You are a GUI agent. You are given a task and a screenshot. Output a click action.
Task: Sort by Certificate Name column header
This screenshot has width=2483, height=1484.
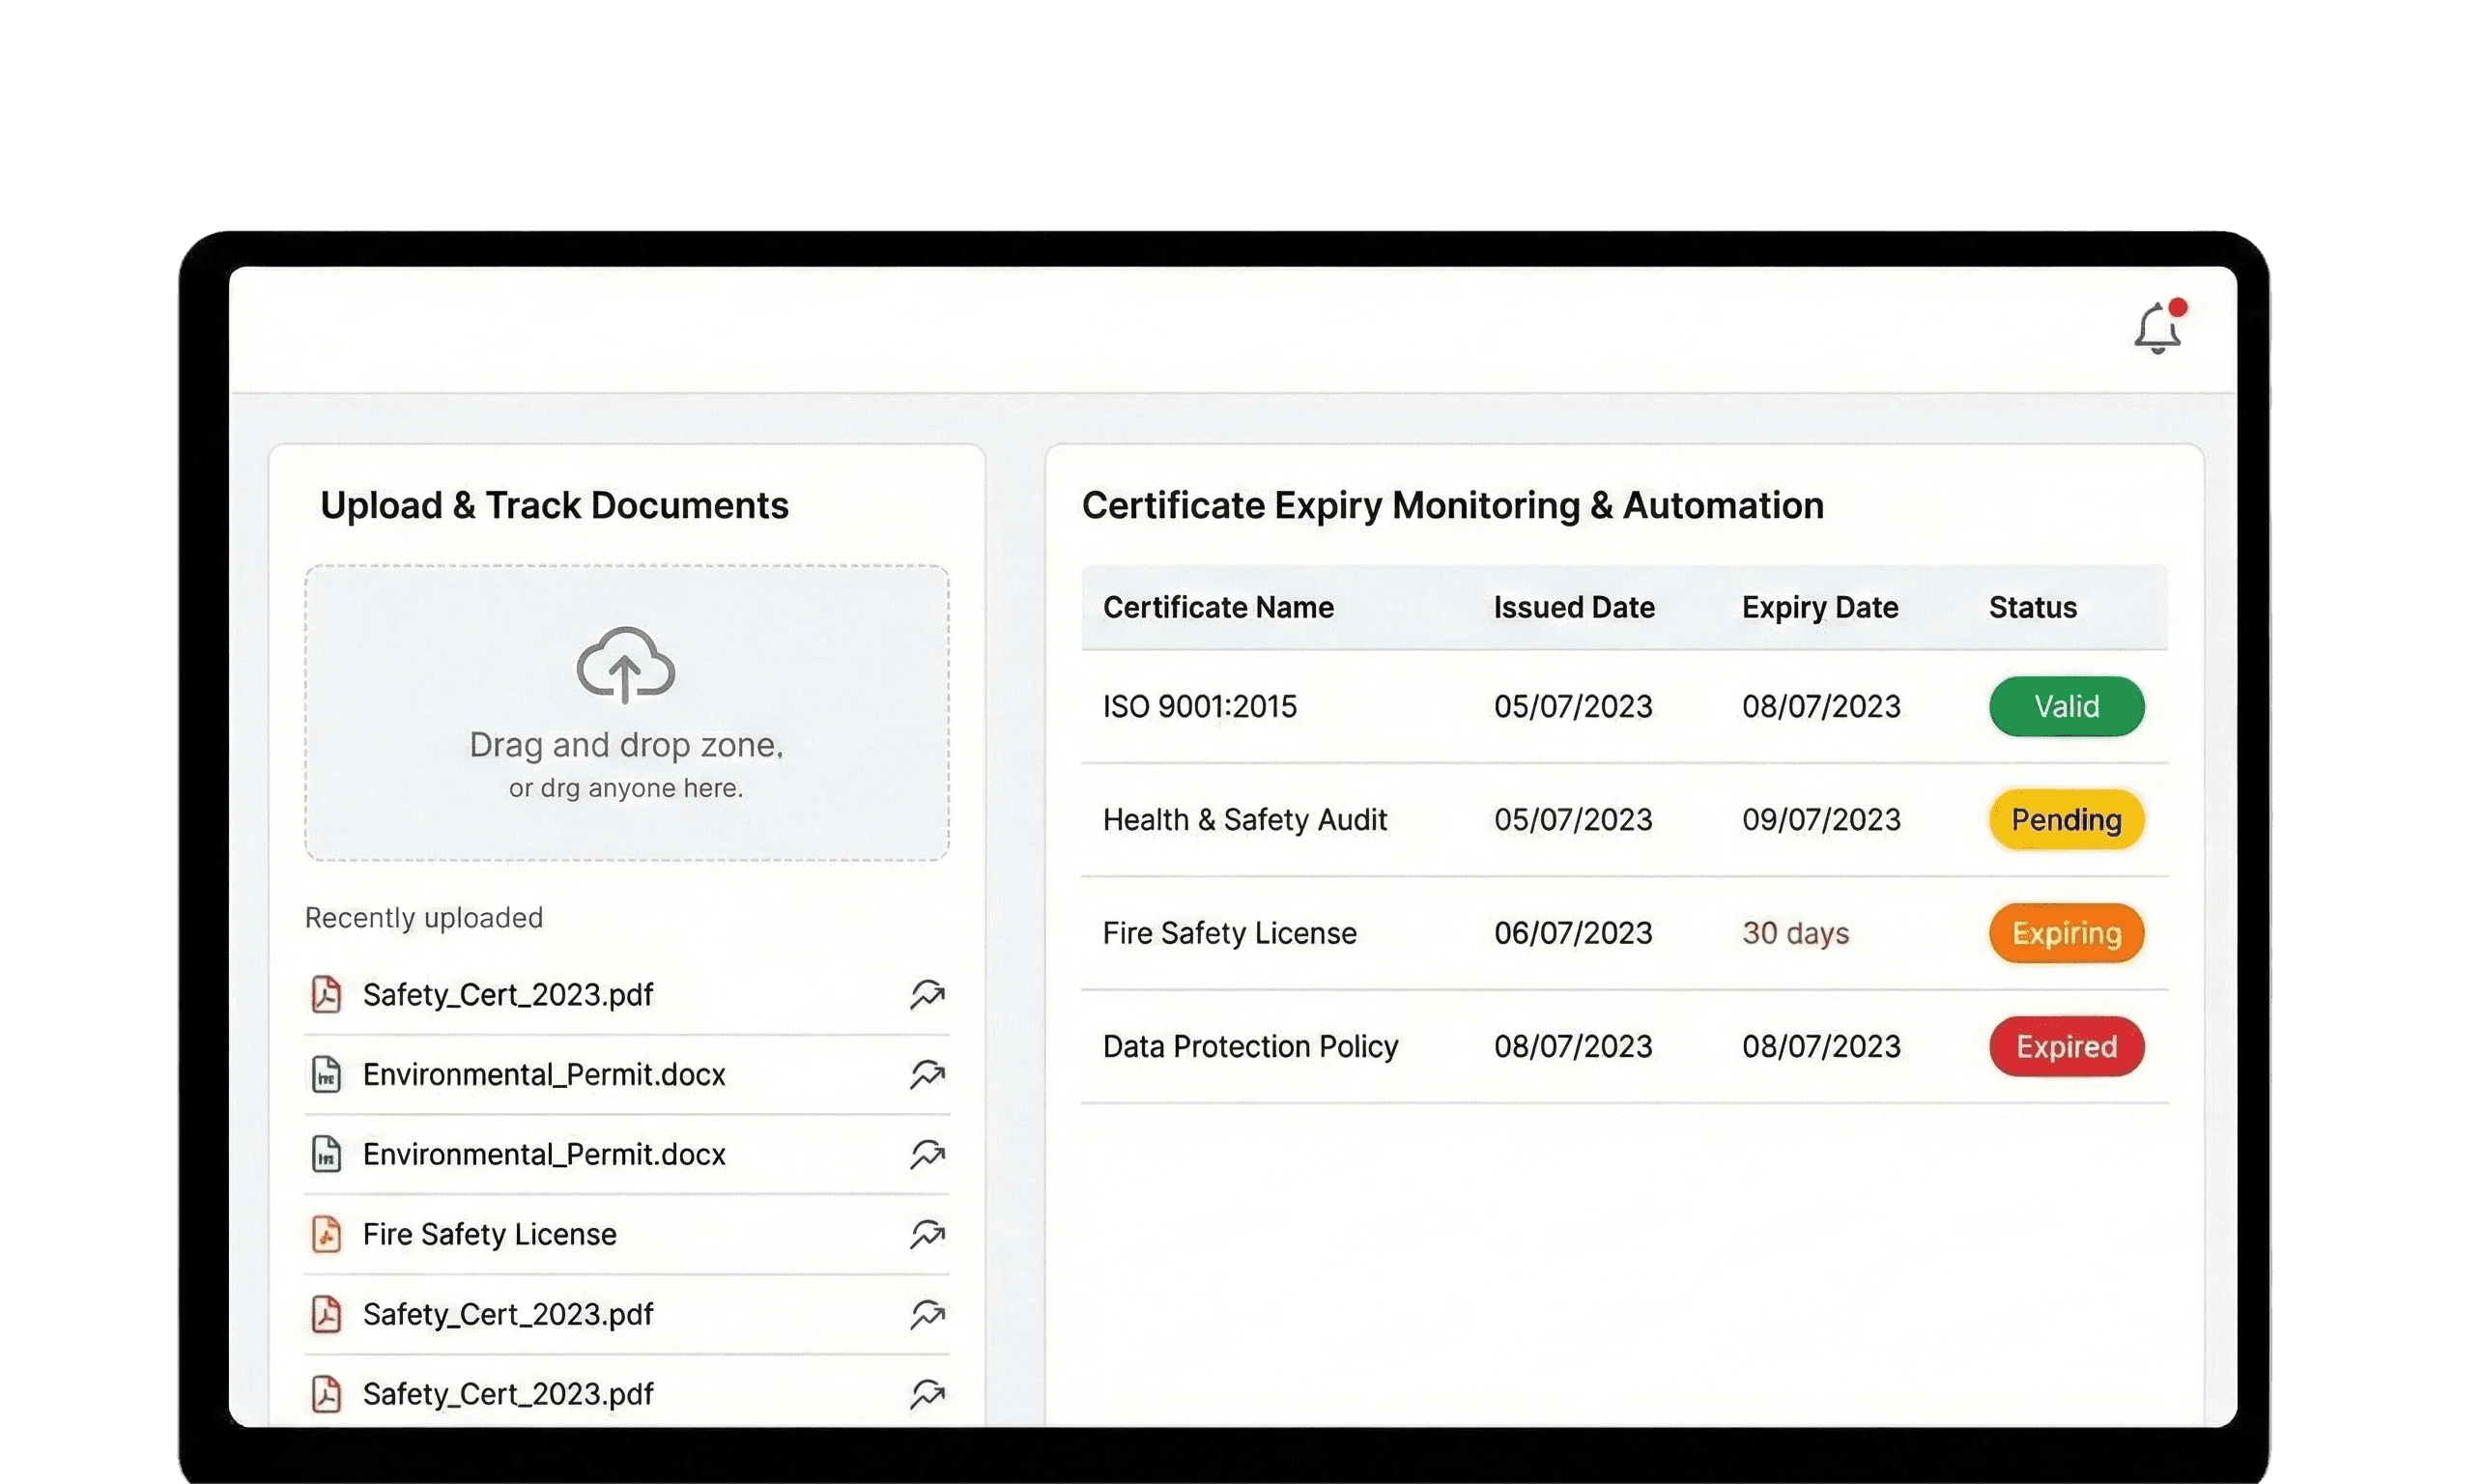(1217, 607)
